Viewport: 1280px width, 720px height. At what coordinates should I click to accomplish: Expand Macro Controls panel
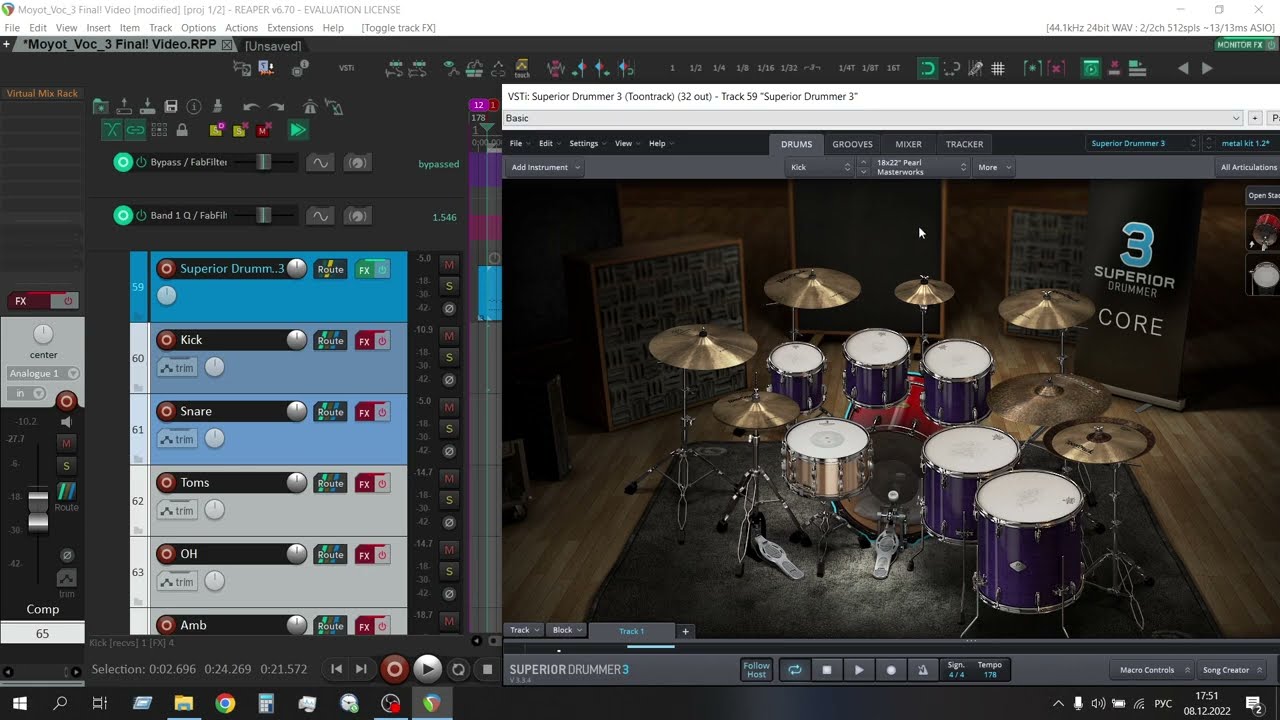tap(1152, 670)
